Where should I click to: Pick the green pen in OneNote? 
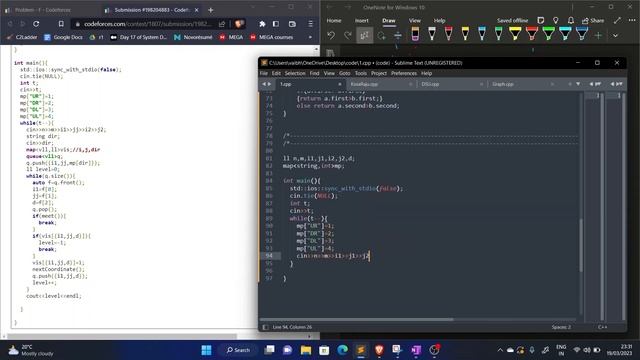(x=498, y=34)
